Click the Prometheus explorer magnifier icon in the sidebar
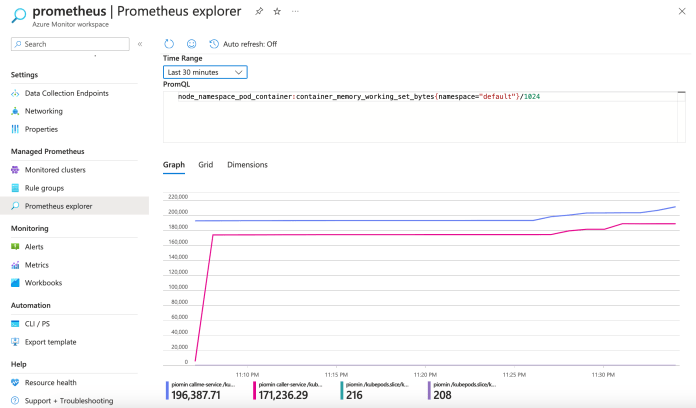The width and height of the screenshot is (696, 408). 15,206
